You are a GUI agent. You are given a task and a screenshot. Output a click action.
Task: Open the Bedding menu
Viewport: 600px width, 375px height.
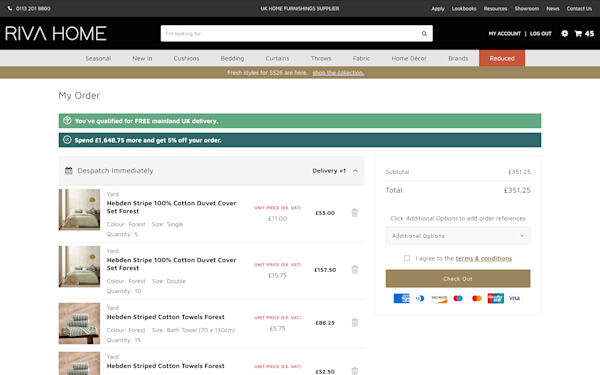232,58
